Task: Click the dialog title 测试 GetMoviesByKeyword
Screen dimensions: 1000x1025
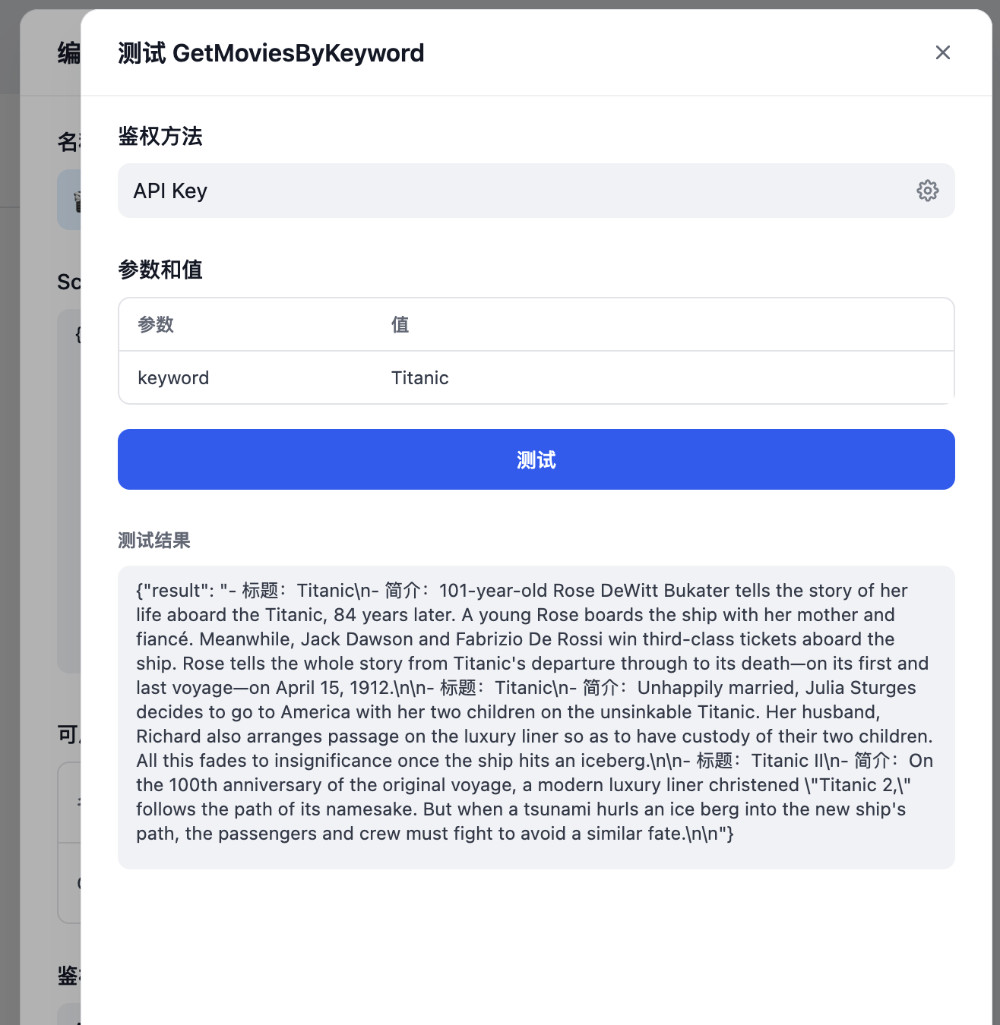Action: pos(271,53)
